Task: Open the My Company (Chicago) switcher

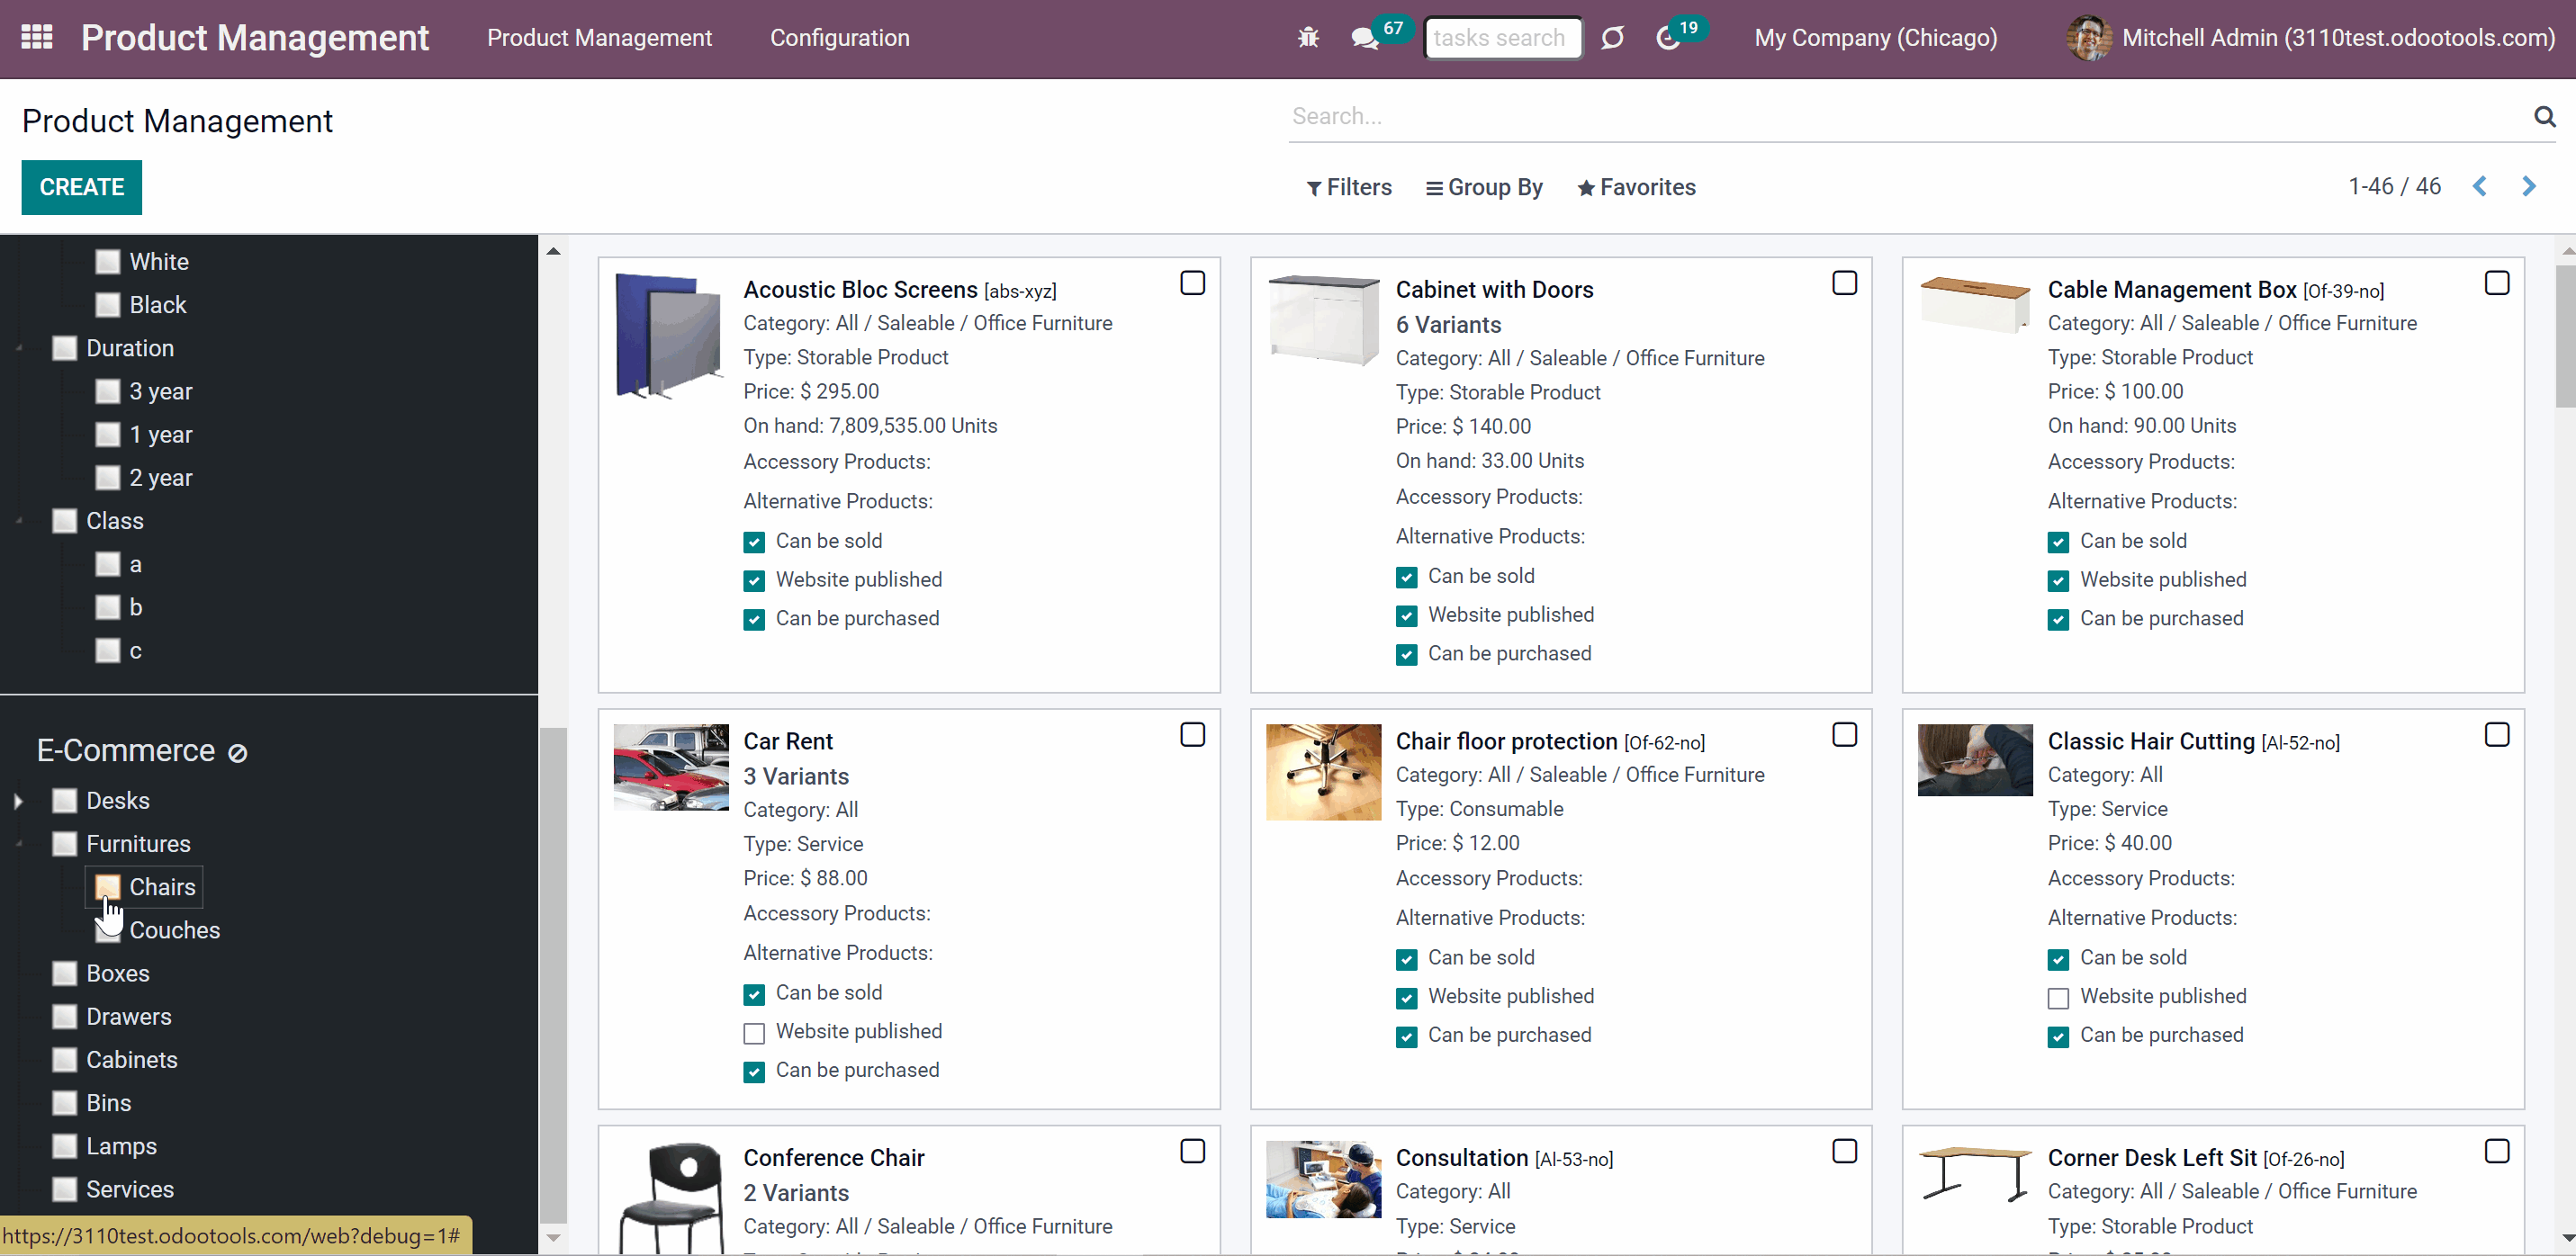Action: (1876, 38)
